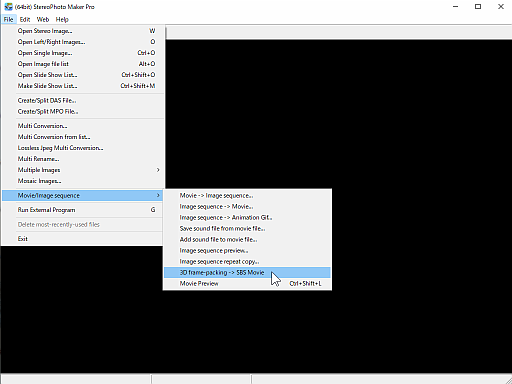Choose Exit from File menu
The image size is (512, 384).
point(82,239)
